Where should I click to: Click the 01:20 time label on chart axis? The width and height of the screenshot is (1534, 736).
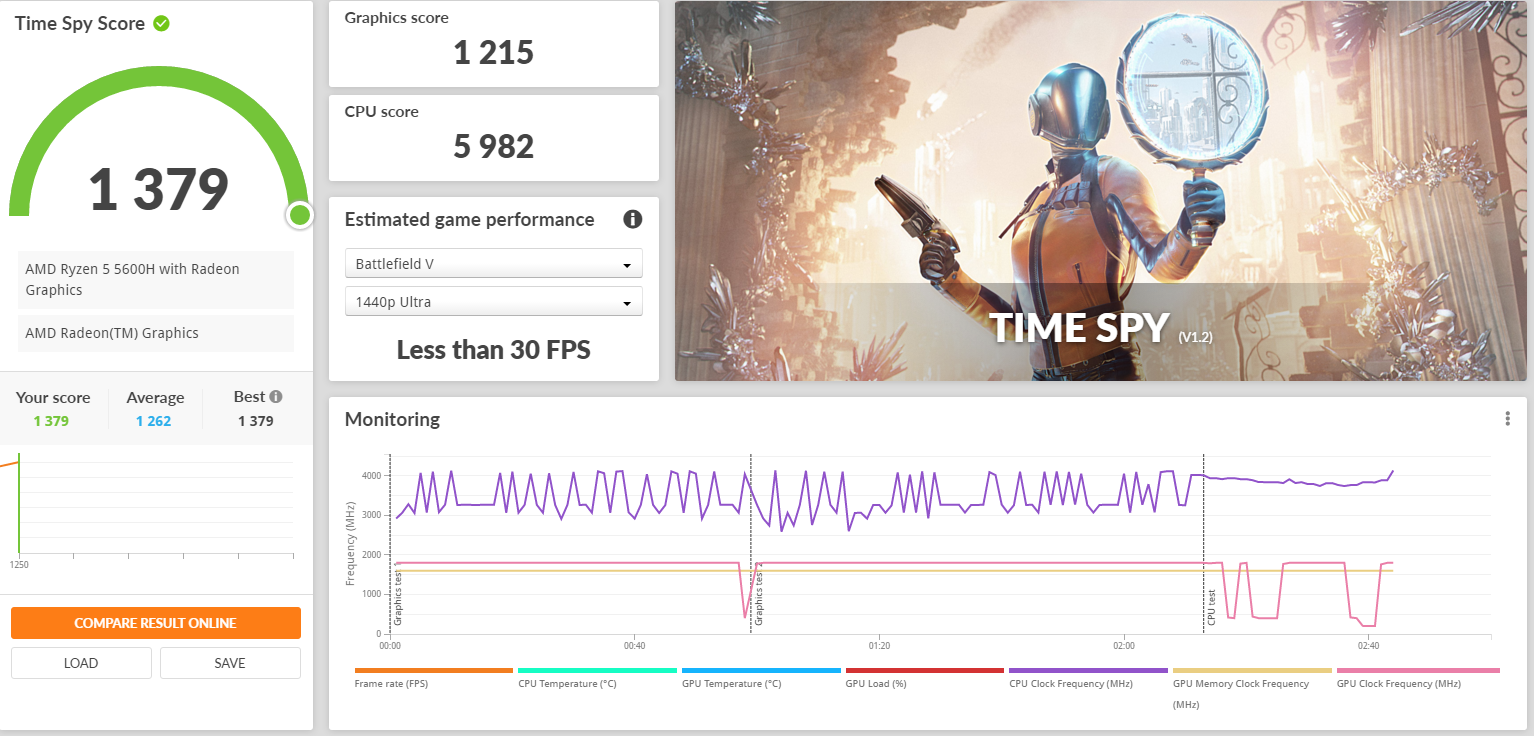click(879, 645)
